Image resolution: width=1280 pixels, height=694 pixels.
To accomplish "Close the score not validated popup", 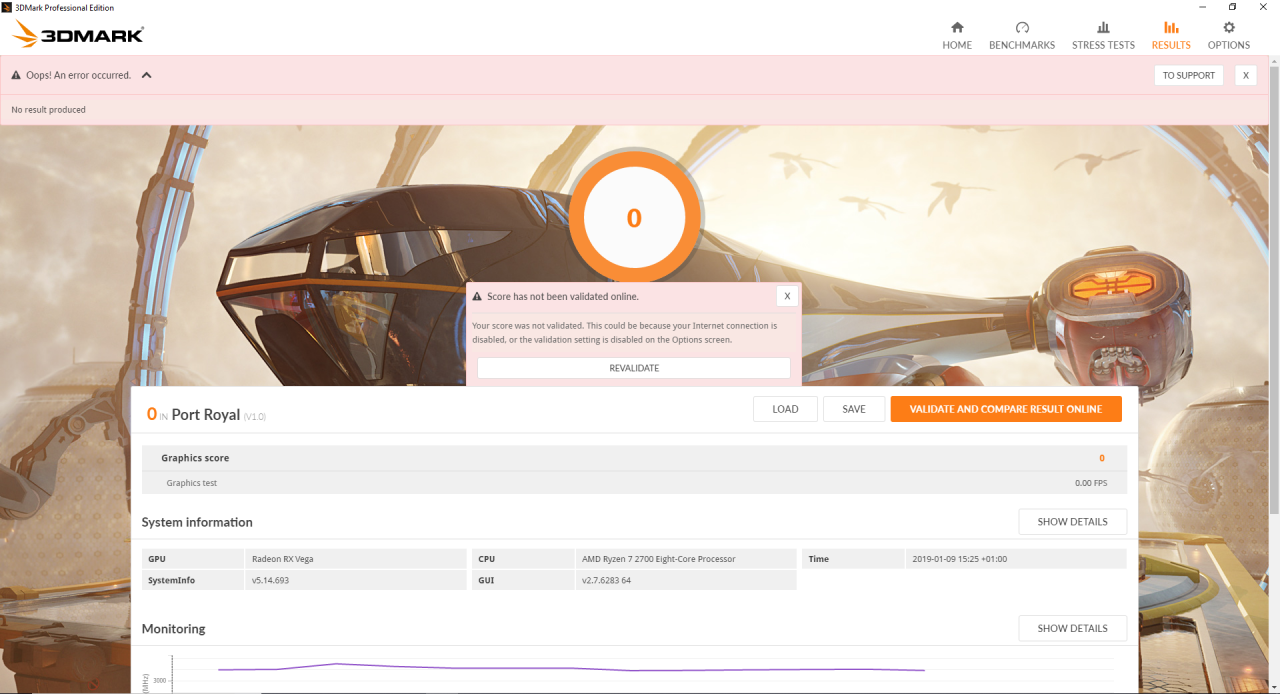I will [787, 296].
